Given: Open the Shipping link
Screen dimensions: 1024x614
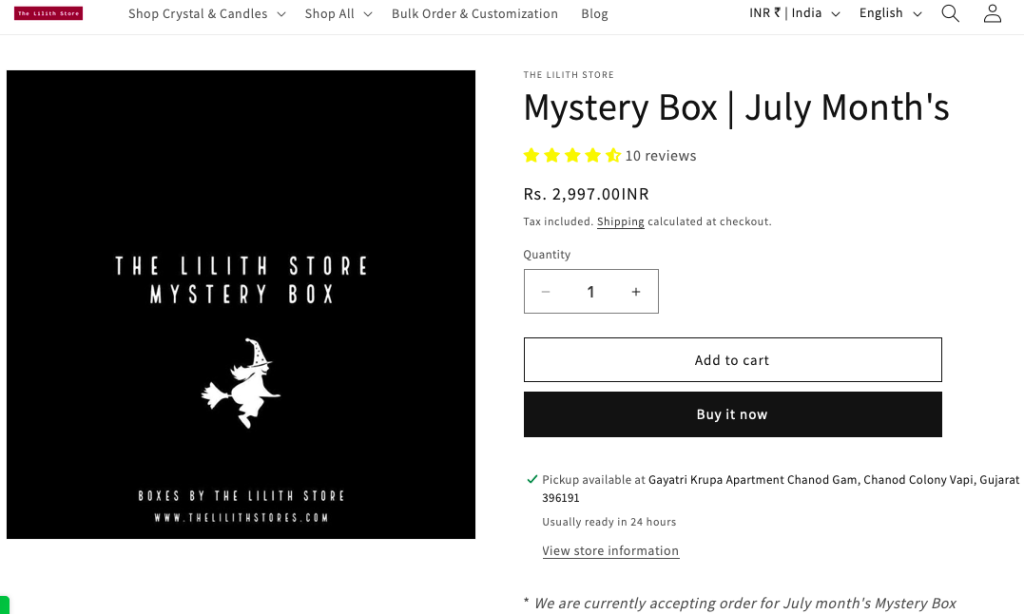Looking at the screenshot, I should coord(620,221).
